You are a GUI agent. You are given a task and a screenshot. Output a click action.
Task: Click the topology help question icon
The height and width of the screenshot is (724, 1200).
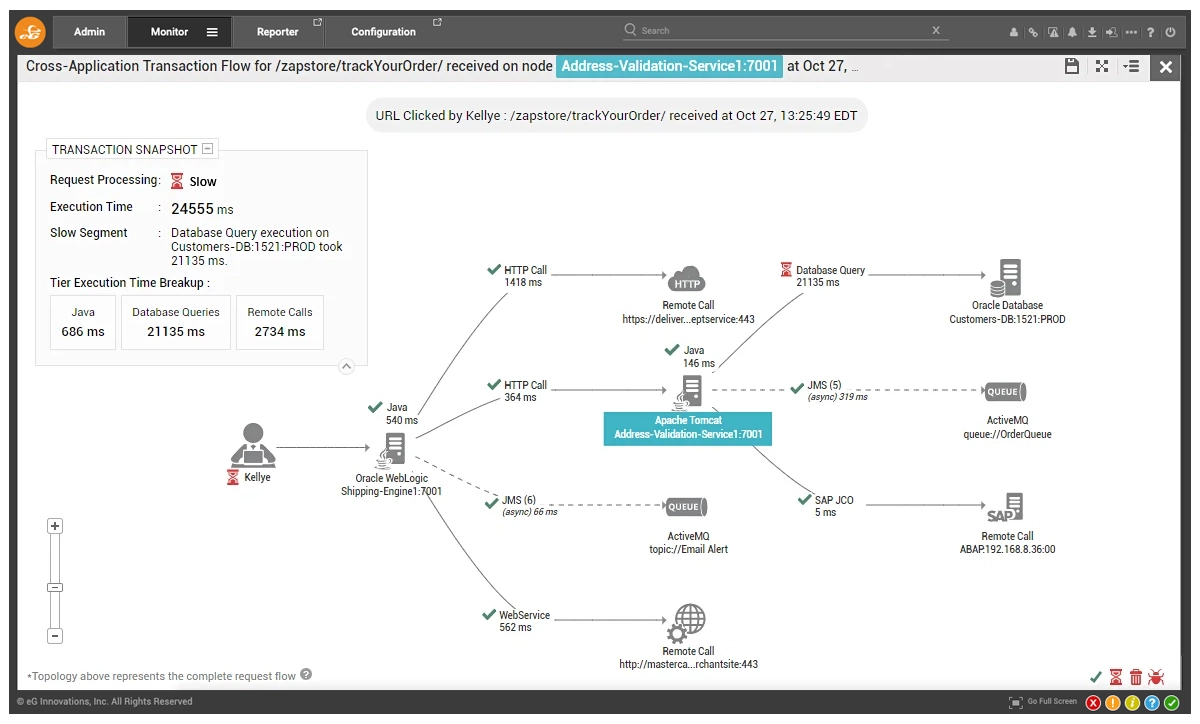tap(306, 674)
